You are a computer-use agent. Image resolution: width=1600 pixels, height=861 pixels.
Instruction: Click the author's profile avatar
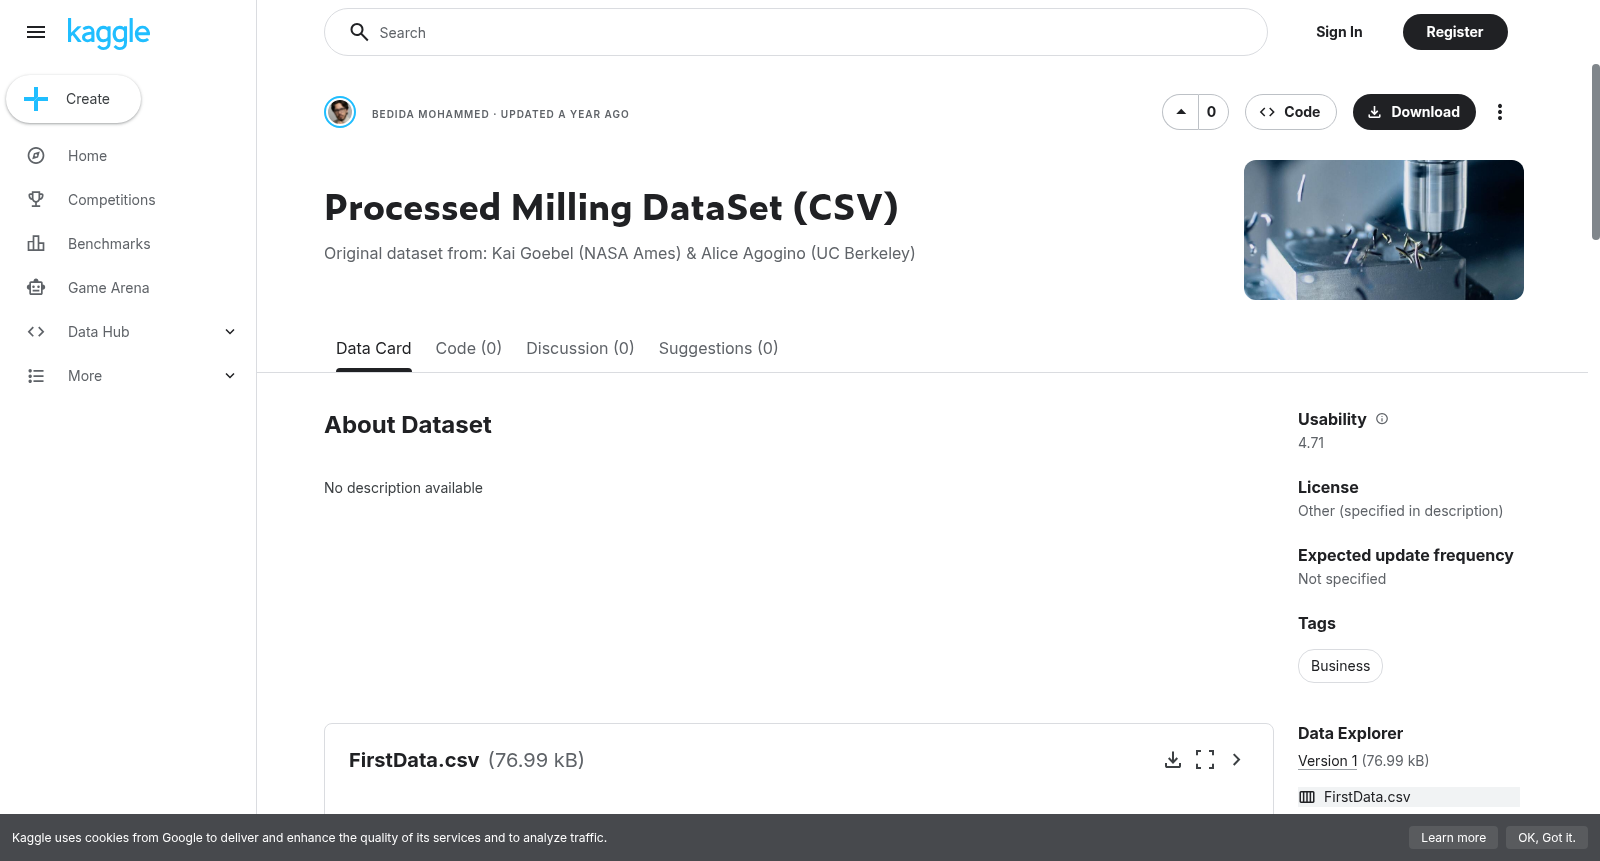point(340,112)
